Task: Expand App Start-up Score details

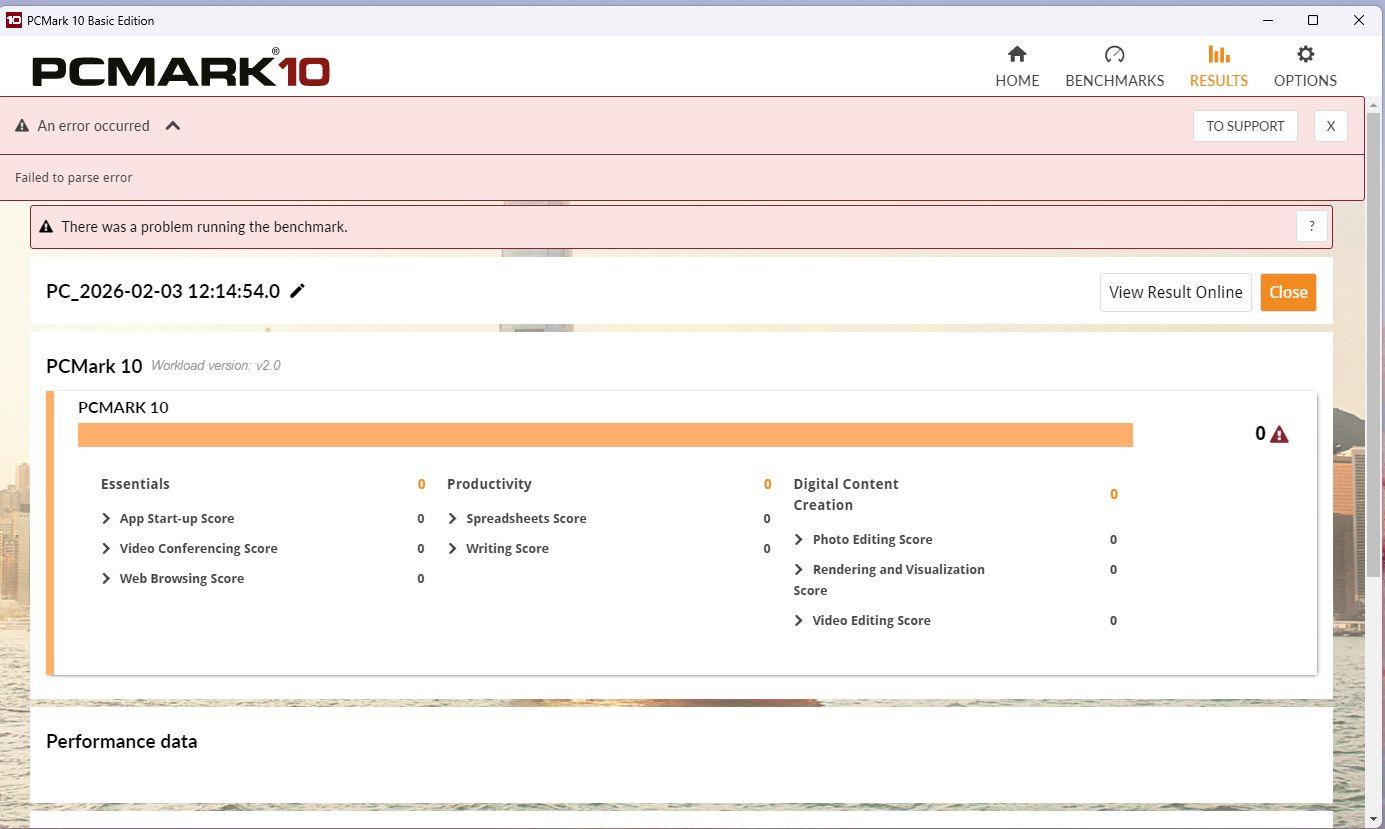Action: tap(106, 518)
